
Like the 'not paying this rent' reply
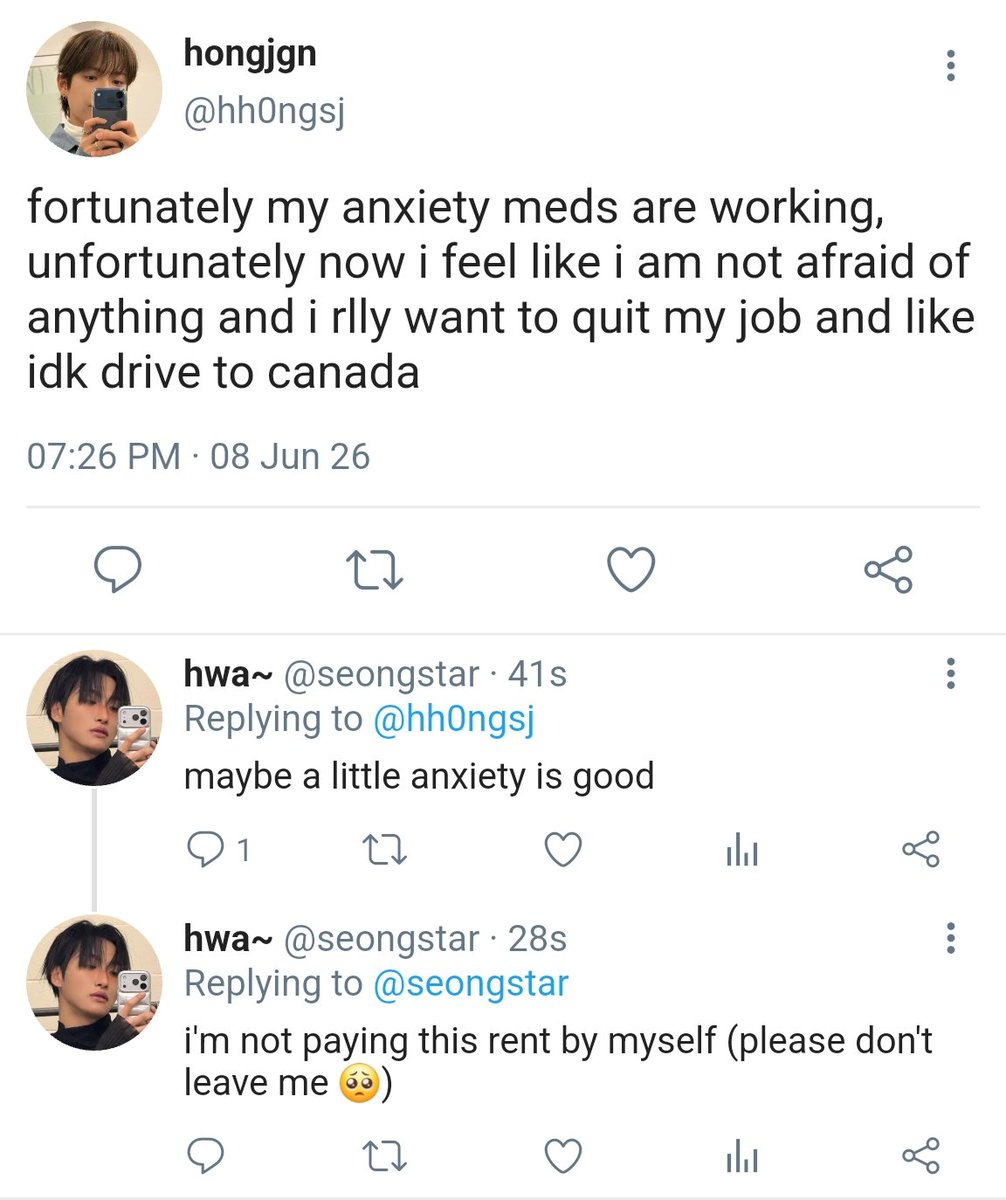pyautogui.click(x=564, y=1157)
